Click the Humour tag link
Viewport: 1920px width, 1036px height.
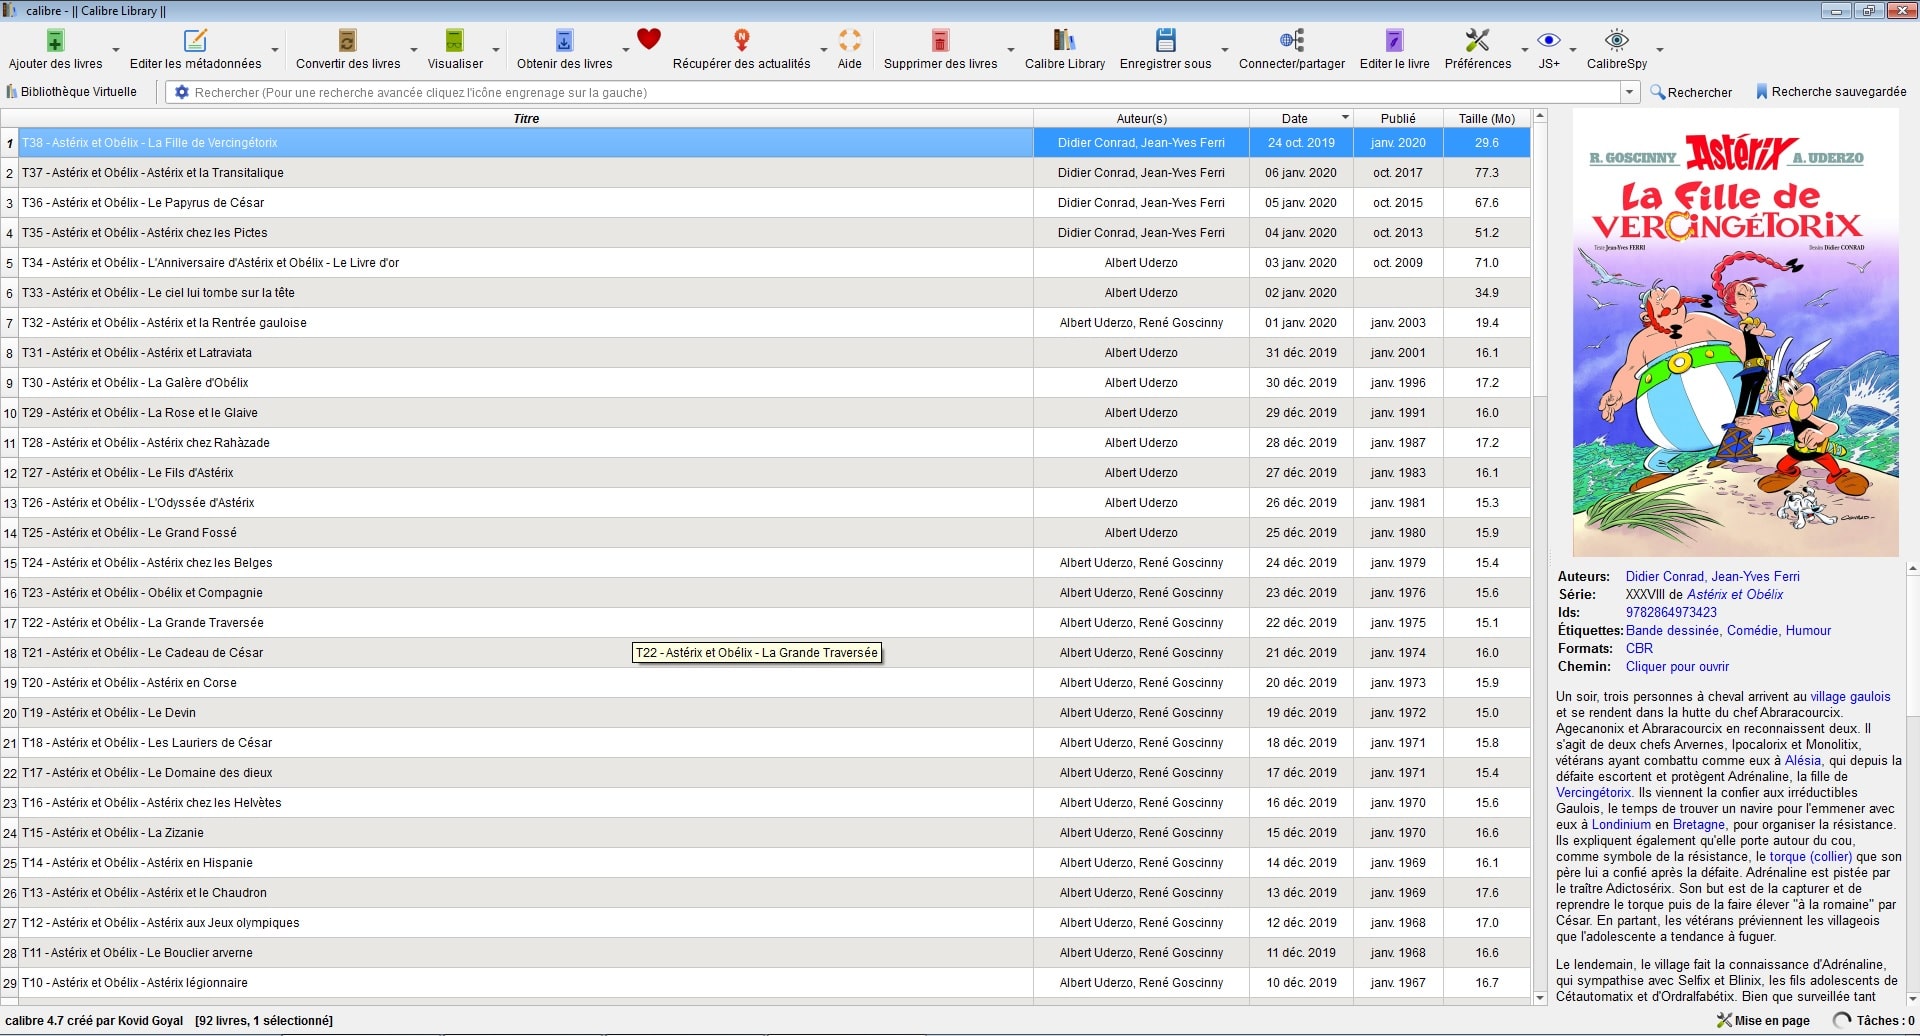pyautogui.click(x=1808, y=630)
